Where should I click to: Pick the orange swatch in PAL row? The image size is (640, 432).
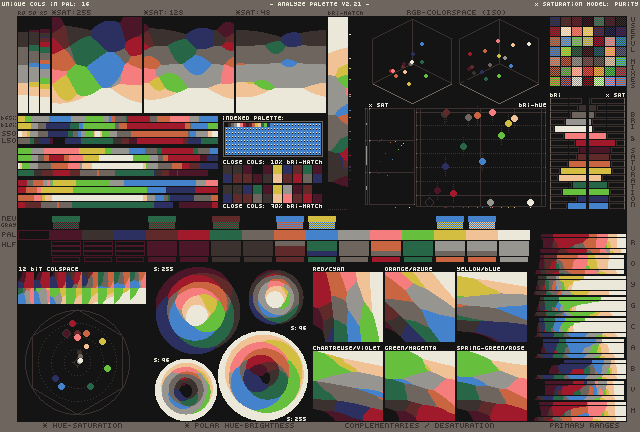coord(290,235)
